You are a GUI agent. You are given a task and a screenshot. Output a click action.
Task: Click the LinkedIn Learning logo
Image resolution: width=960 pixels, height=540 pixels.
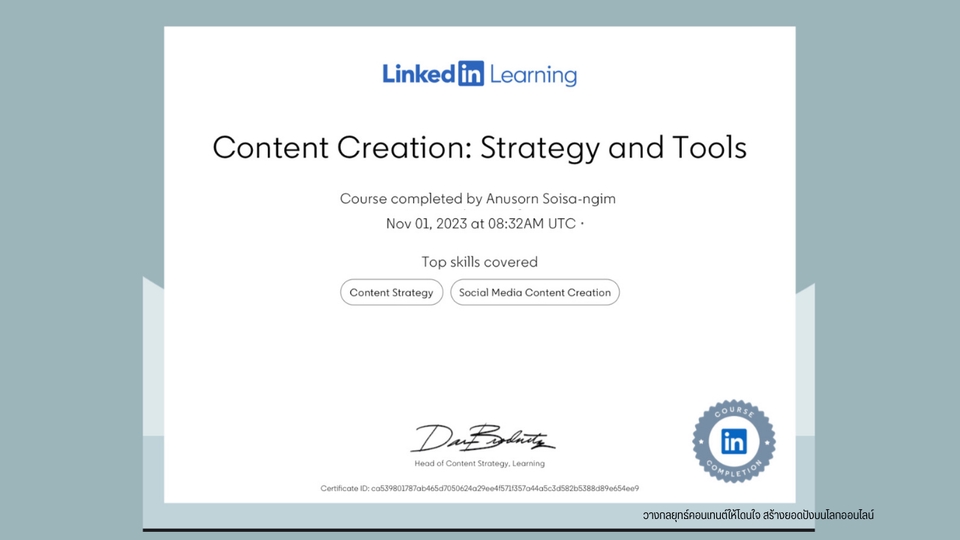tap(479, 74)
